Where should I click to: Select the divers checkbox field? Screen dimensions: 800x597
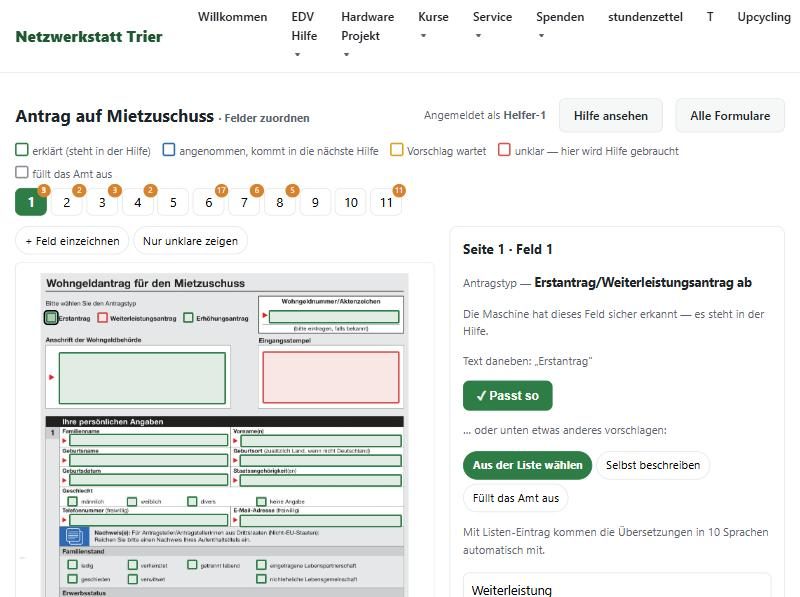[192, 502]
